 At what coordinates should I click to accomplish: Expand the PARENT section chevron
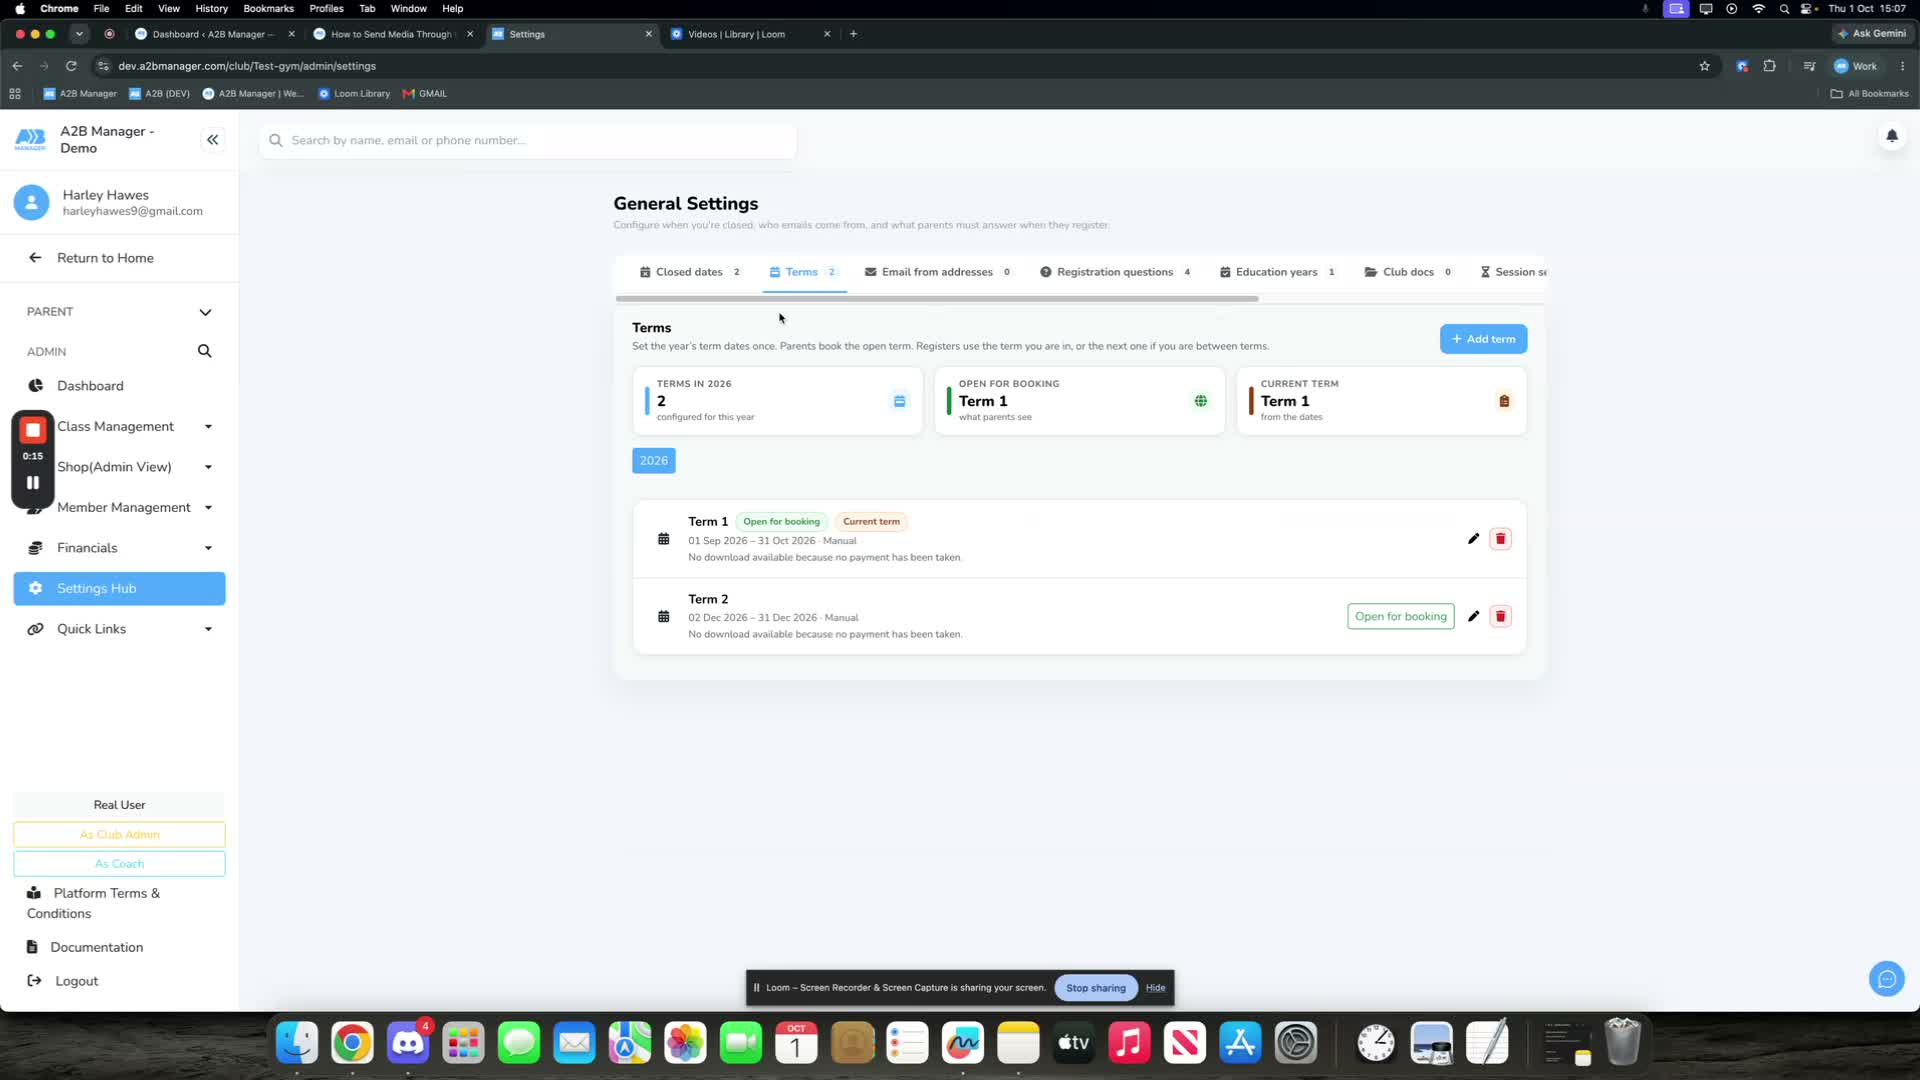tap(205, 312)
